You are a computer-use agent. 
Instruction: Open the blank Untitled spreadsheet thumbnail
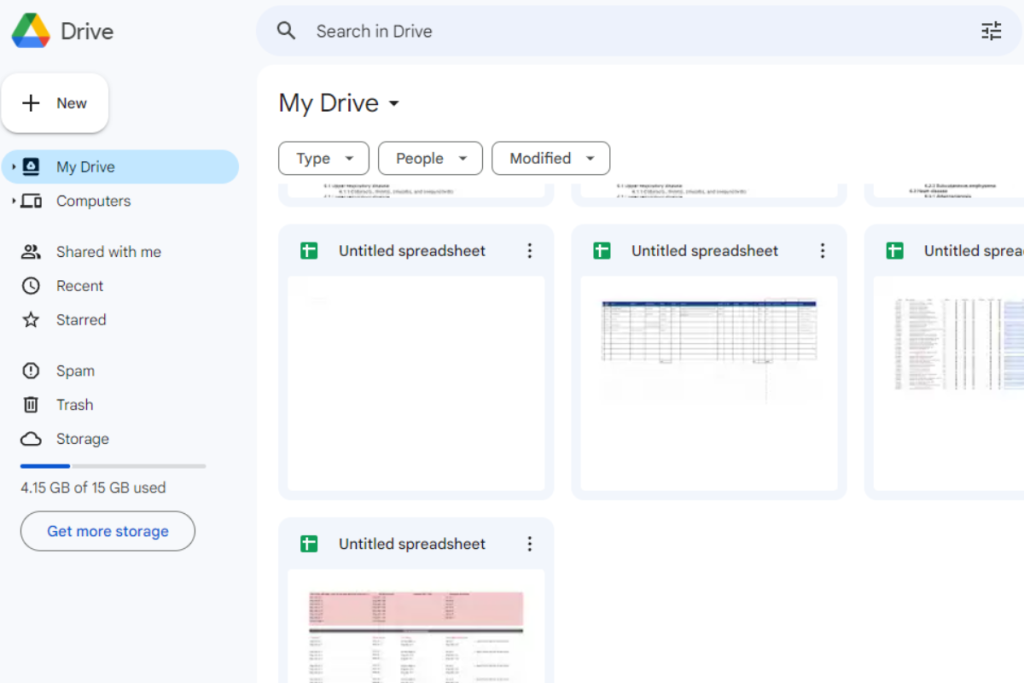pyautogui.click(x=416, y=383)
